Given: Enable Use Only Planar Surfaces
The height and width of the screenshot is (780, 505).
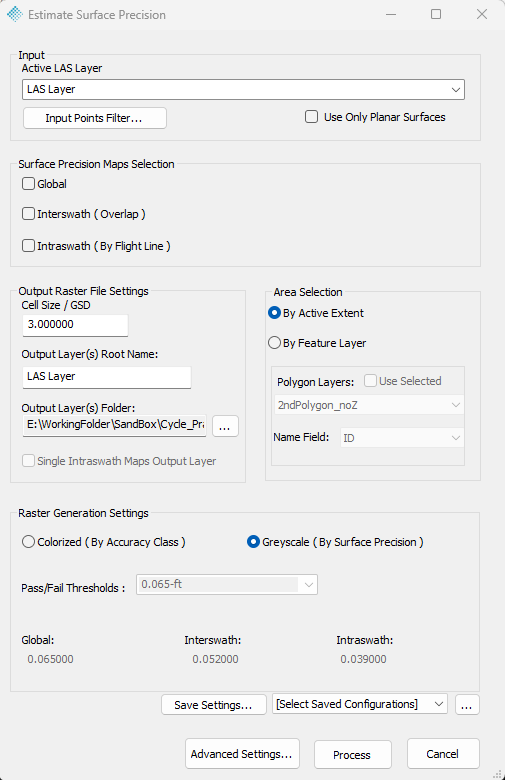Looking at the screenshot, I should tap(311, 117).
